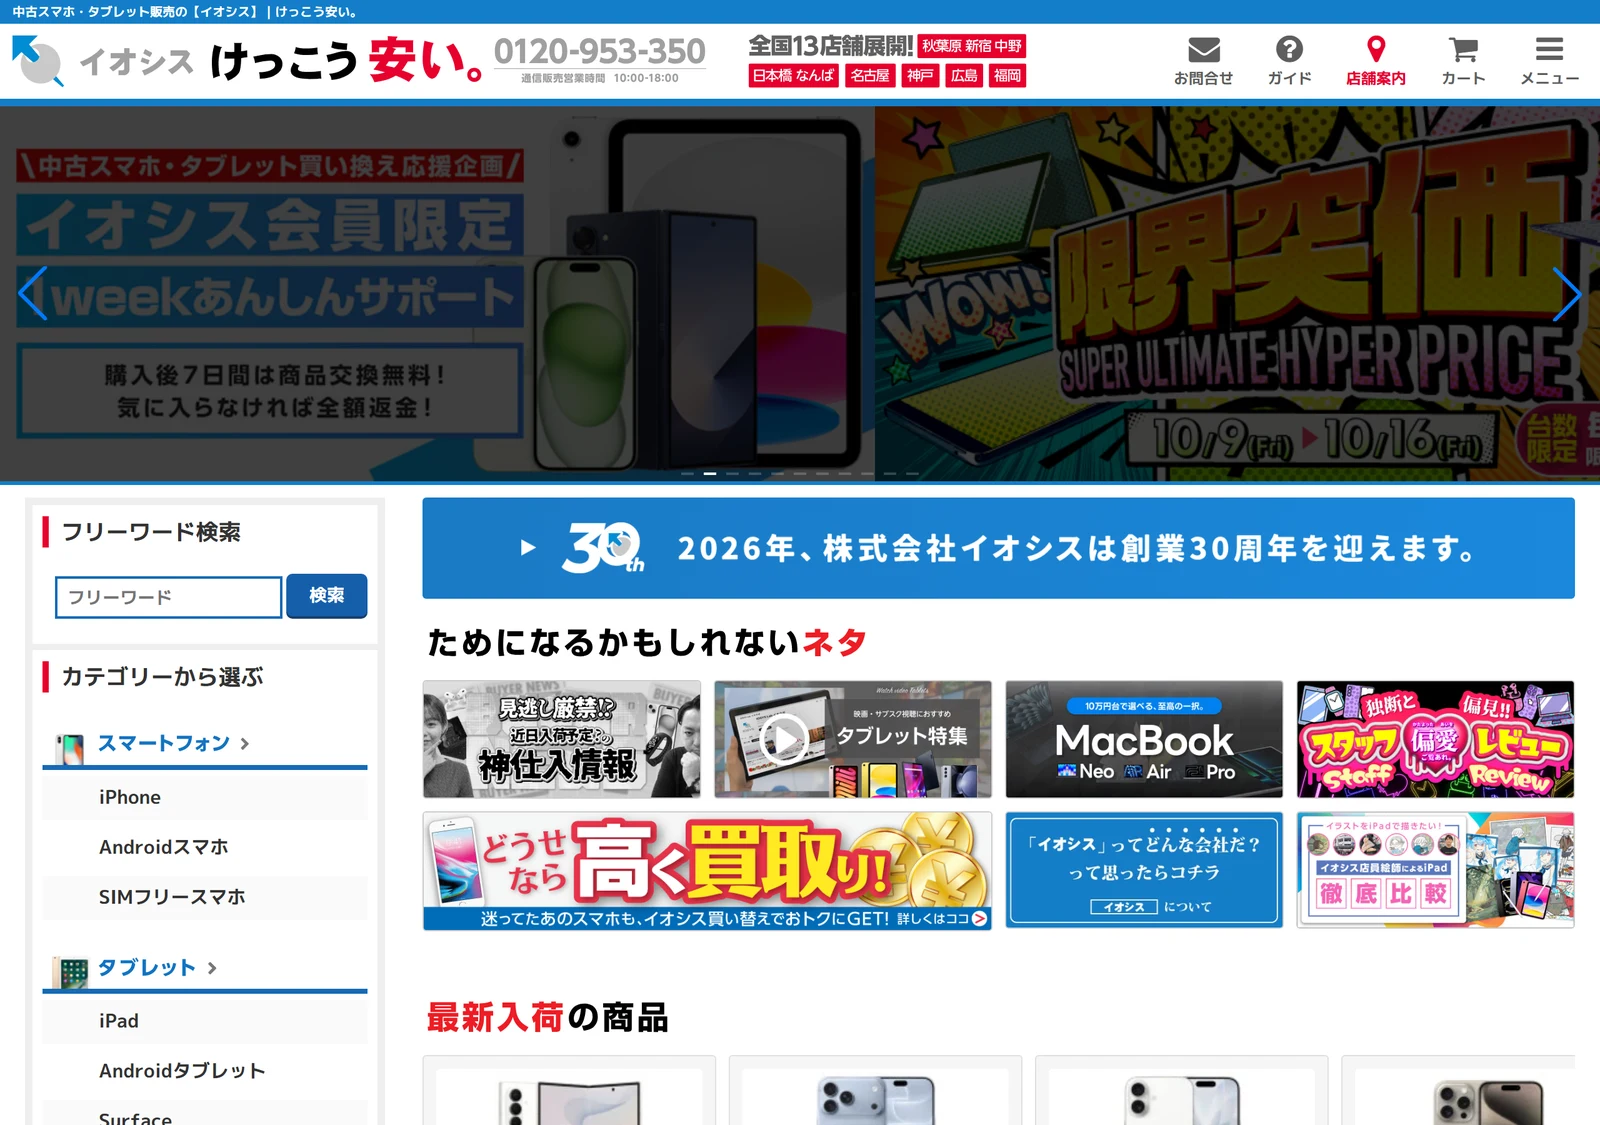The width and height of the screenshot is (1600, 1125).
Task: Open the iPad 徹底比較 banner
Action: [1435, 870]
